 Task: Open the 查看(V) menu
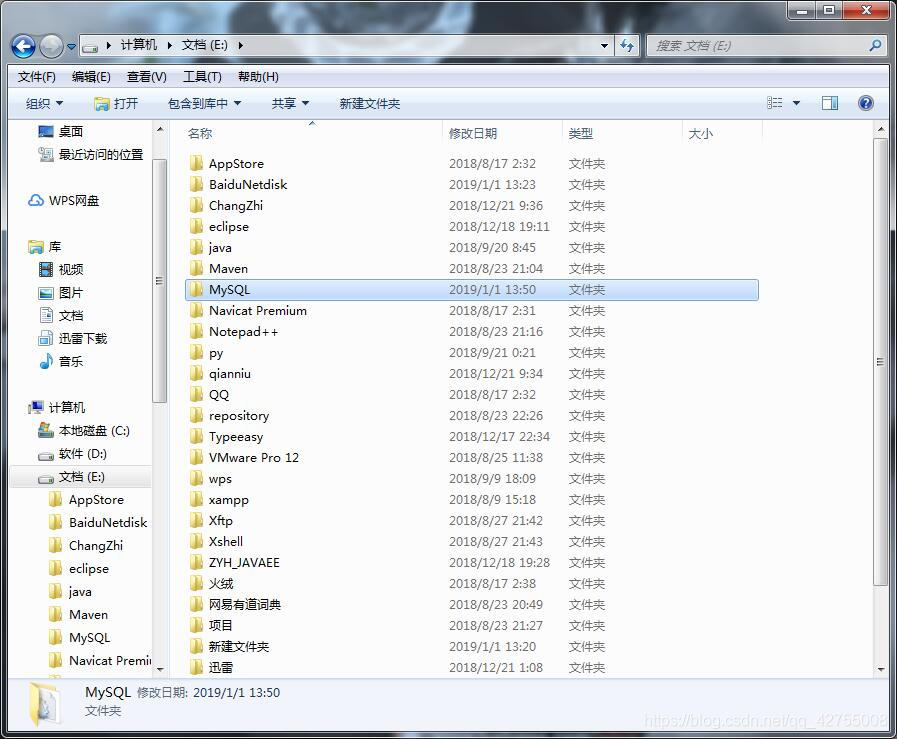[146, 77]
